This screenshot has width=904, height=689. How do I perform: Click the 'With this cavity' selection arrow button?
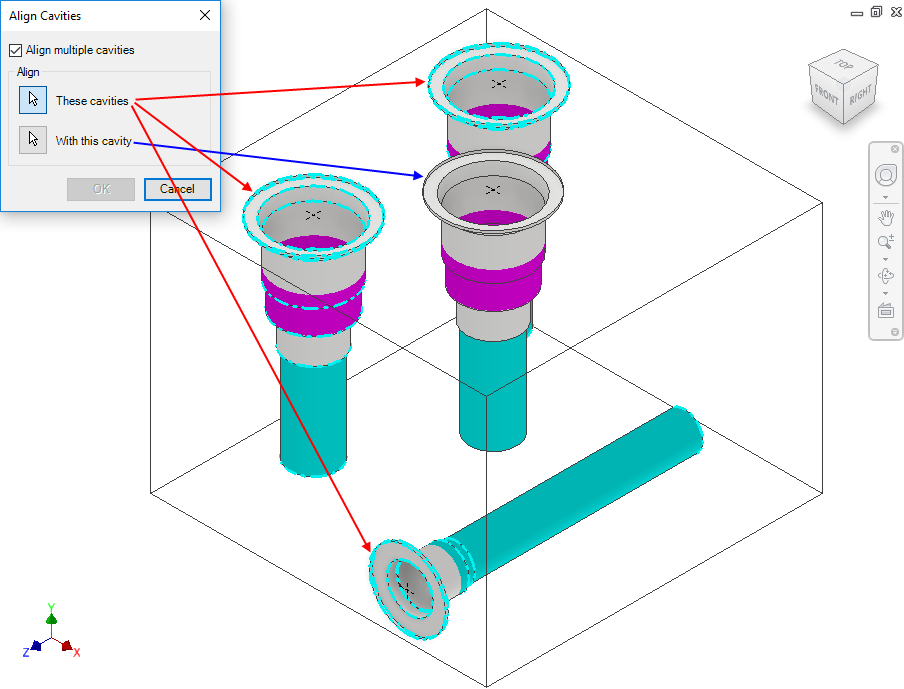33,140
